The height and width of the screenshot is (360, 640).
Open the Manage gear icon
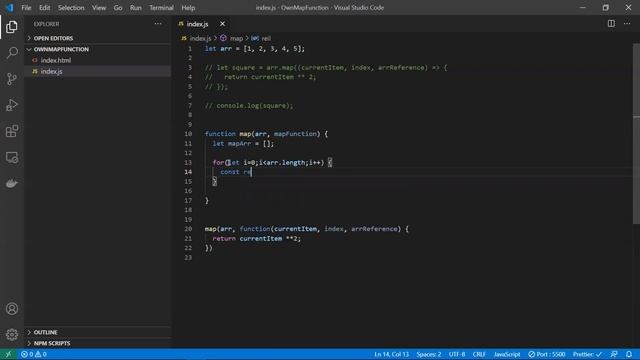click(12, 335)
